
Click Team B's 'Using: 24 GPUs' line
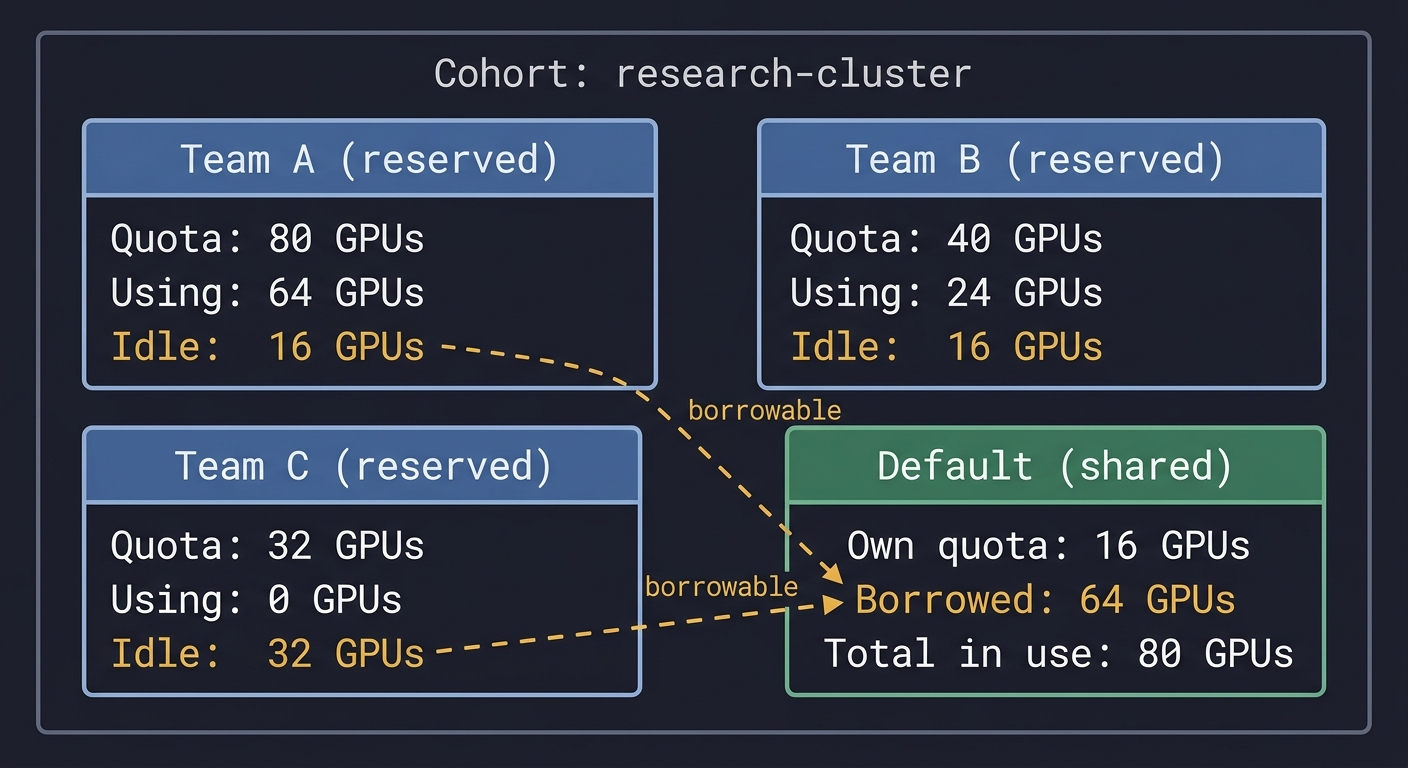946,293
